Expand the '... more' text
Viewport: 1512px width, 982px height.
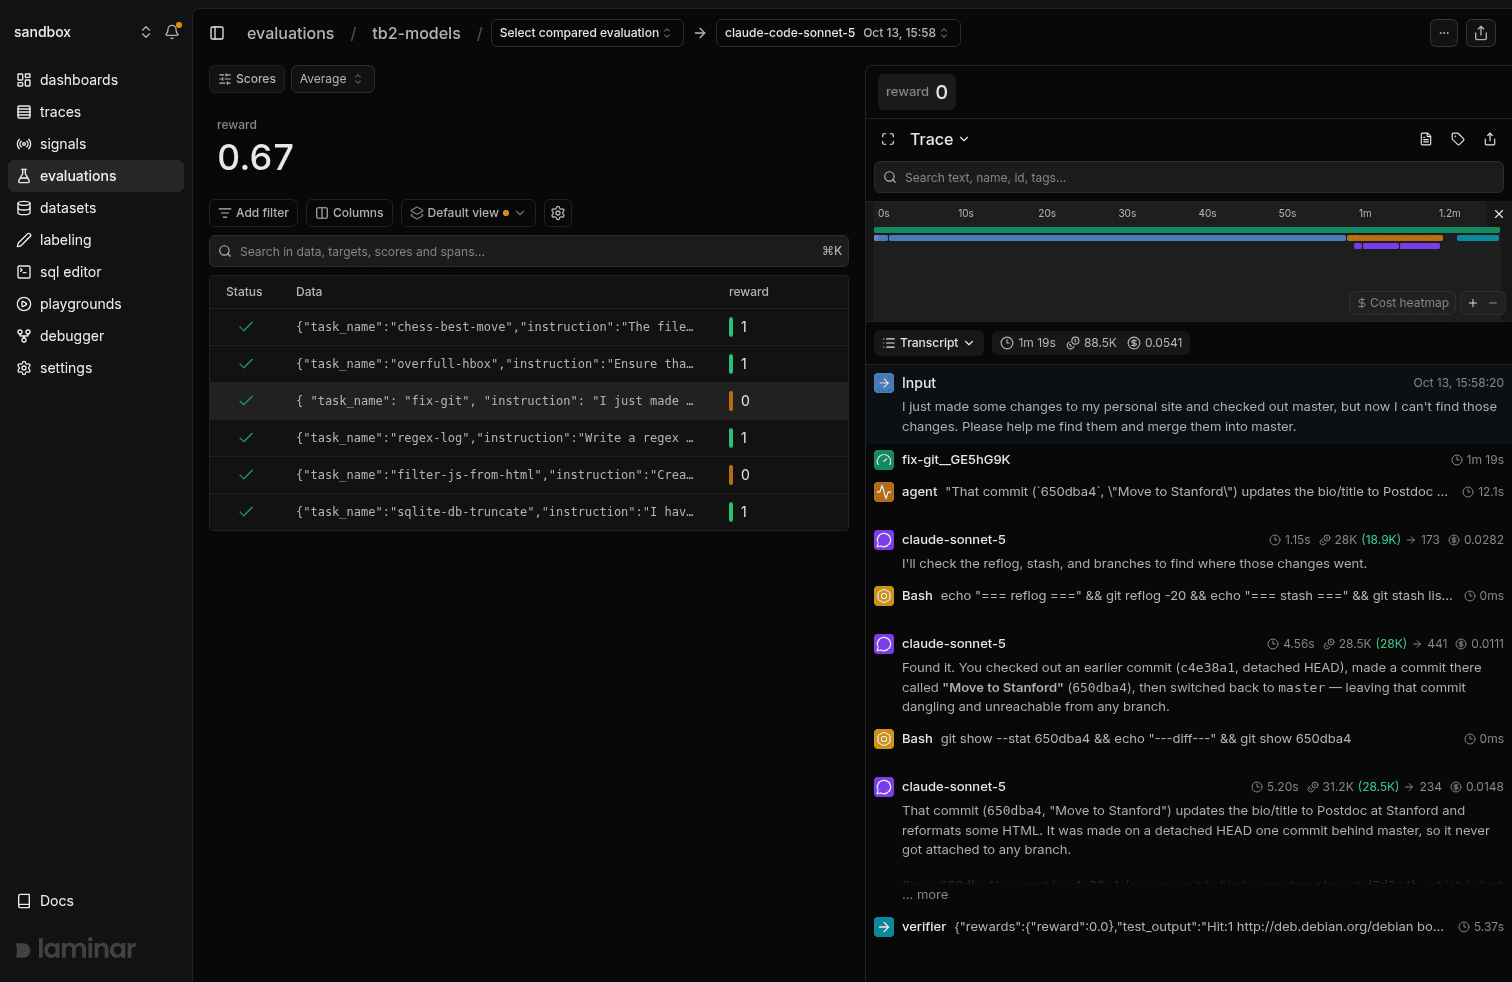pos(925,895)
